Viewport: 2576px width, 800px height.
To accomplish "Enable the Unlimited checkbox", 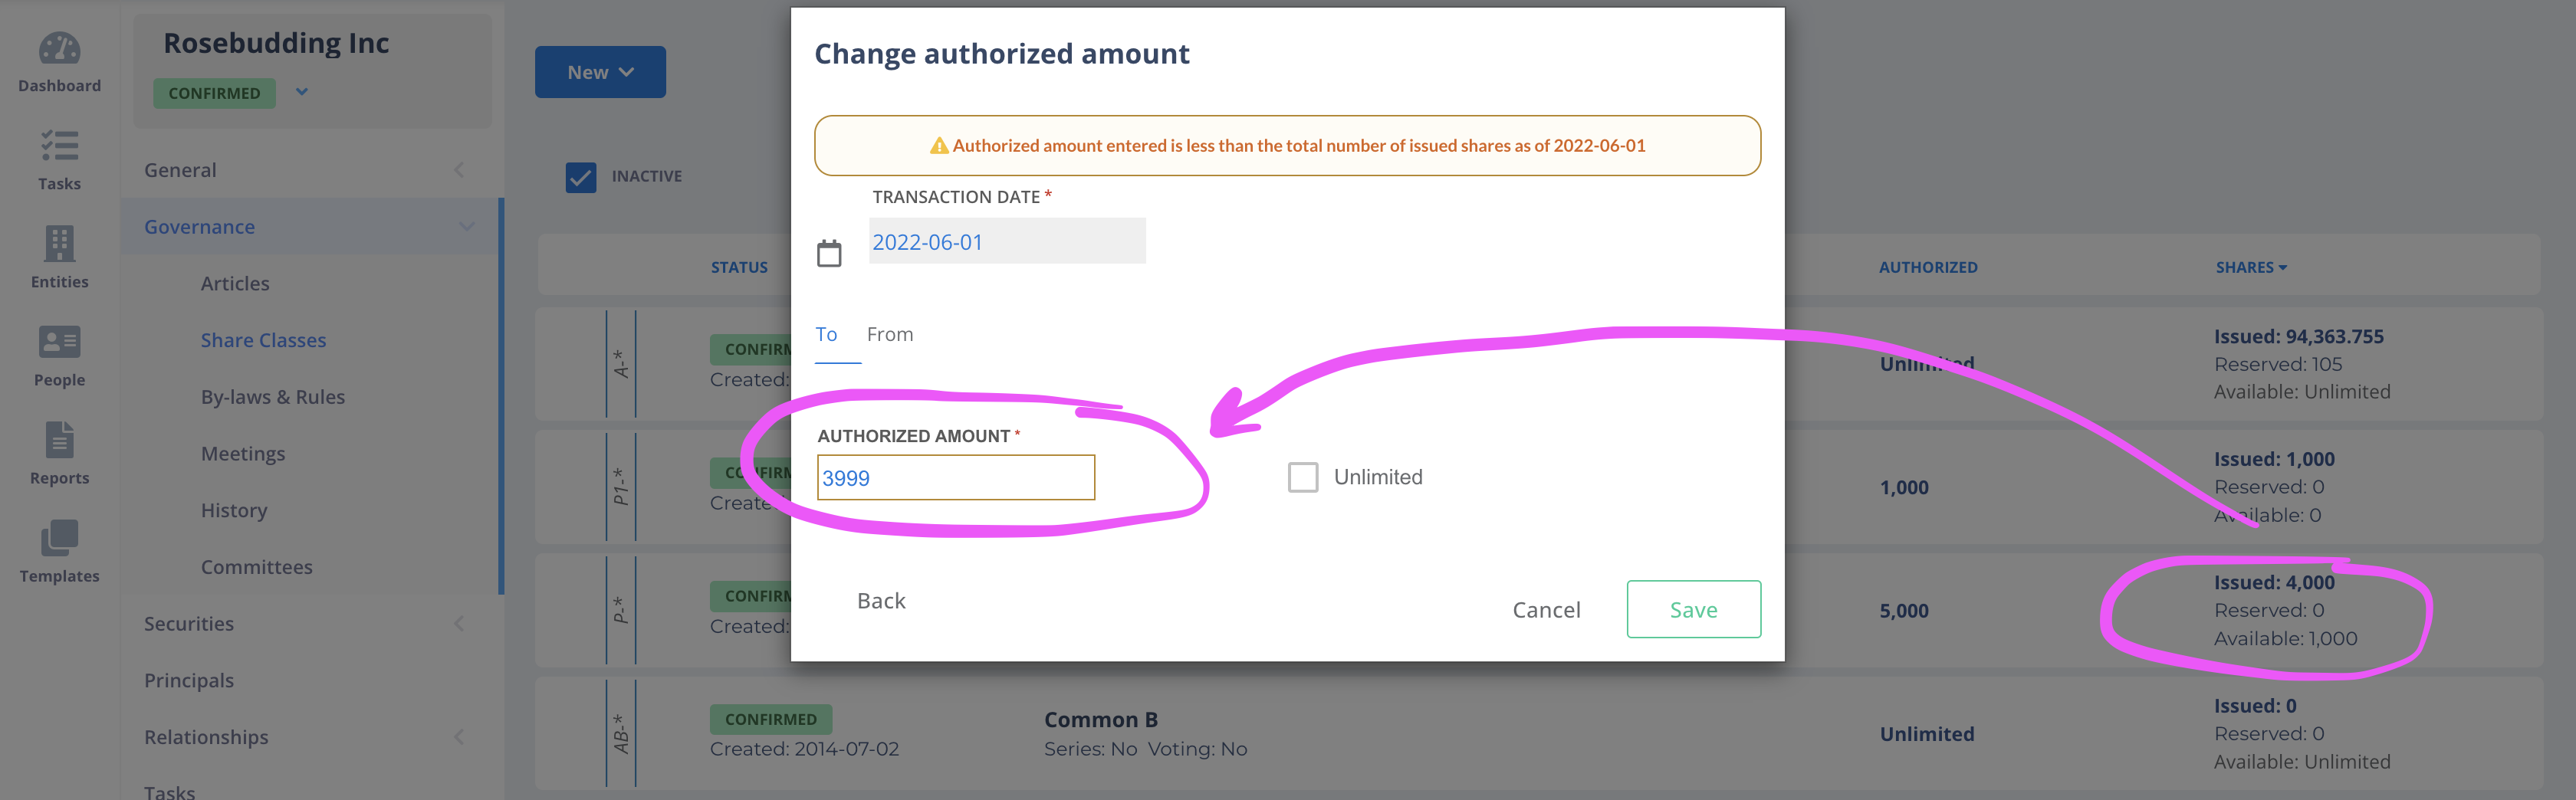I will pos(1303,477).
